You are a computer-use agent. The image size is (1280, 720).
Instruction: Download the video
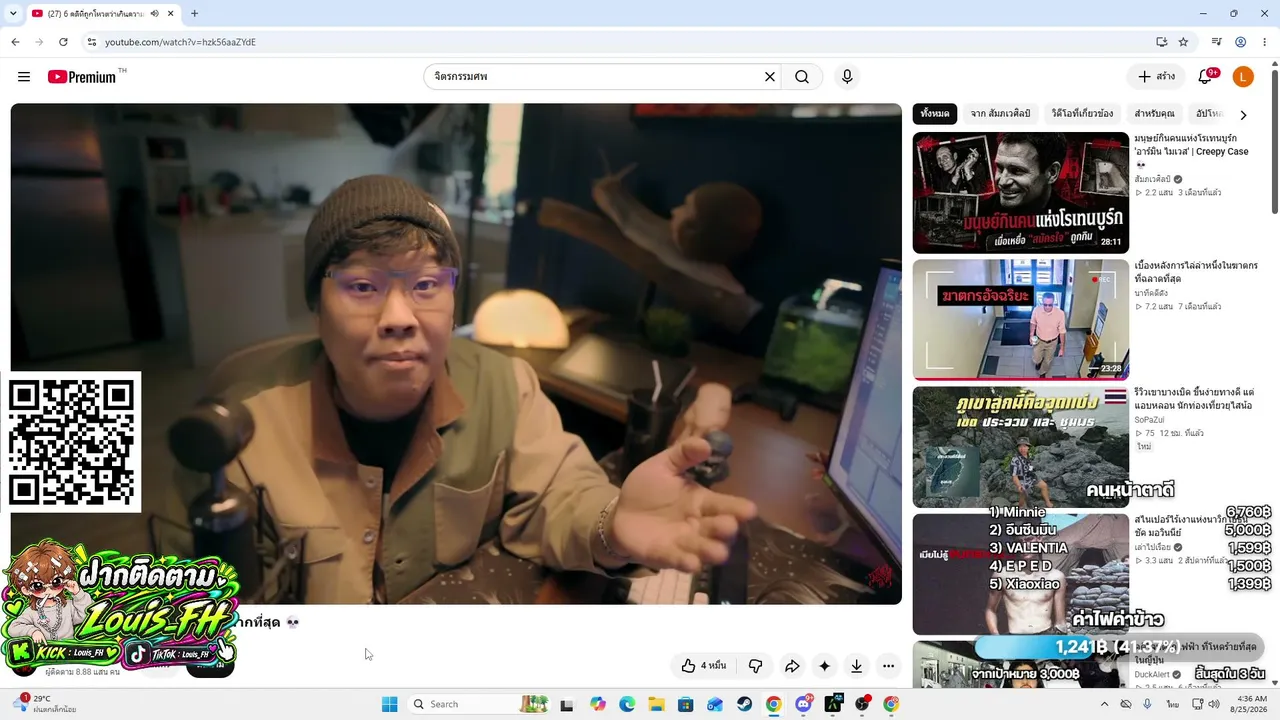[x=857, y=666]
